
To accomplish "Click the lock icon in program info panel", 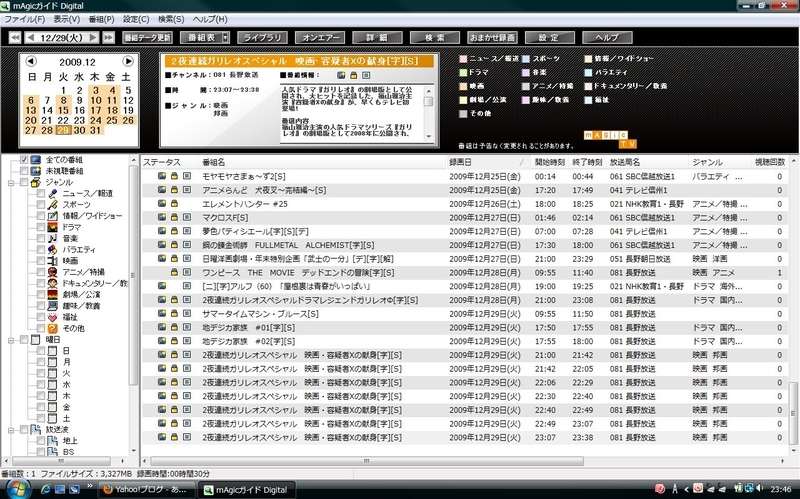I will tap(354, 75).
